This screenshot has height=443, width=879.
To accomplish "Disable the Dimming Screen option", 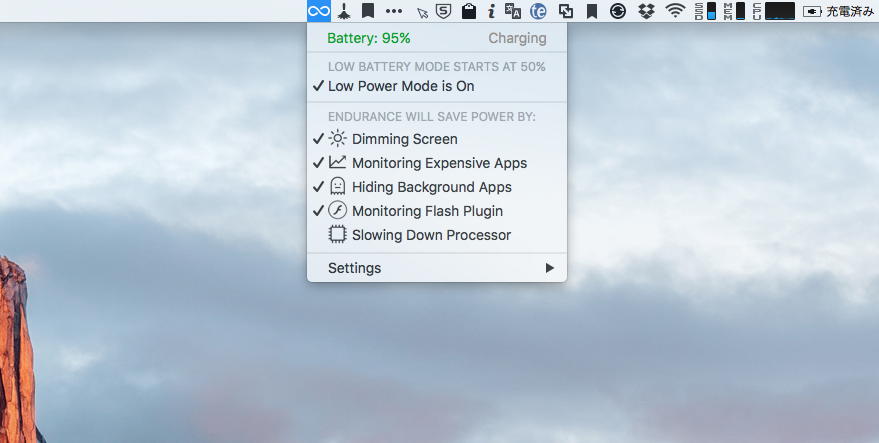I will click(437, 139).
